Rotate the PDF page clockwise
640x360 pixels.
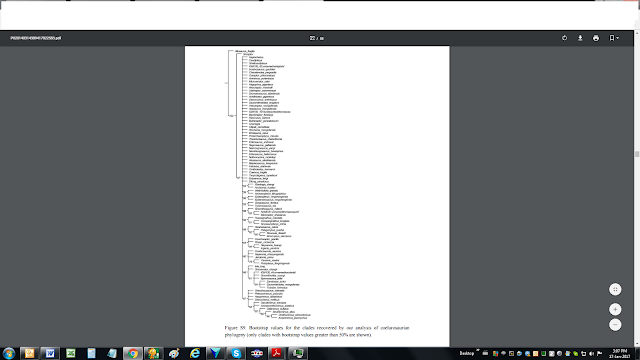[x=564, y=38]
